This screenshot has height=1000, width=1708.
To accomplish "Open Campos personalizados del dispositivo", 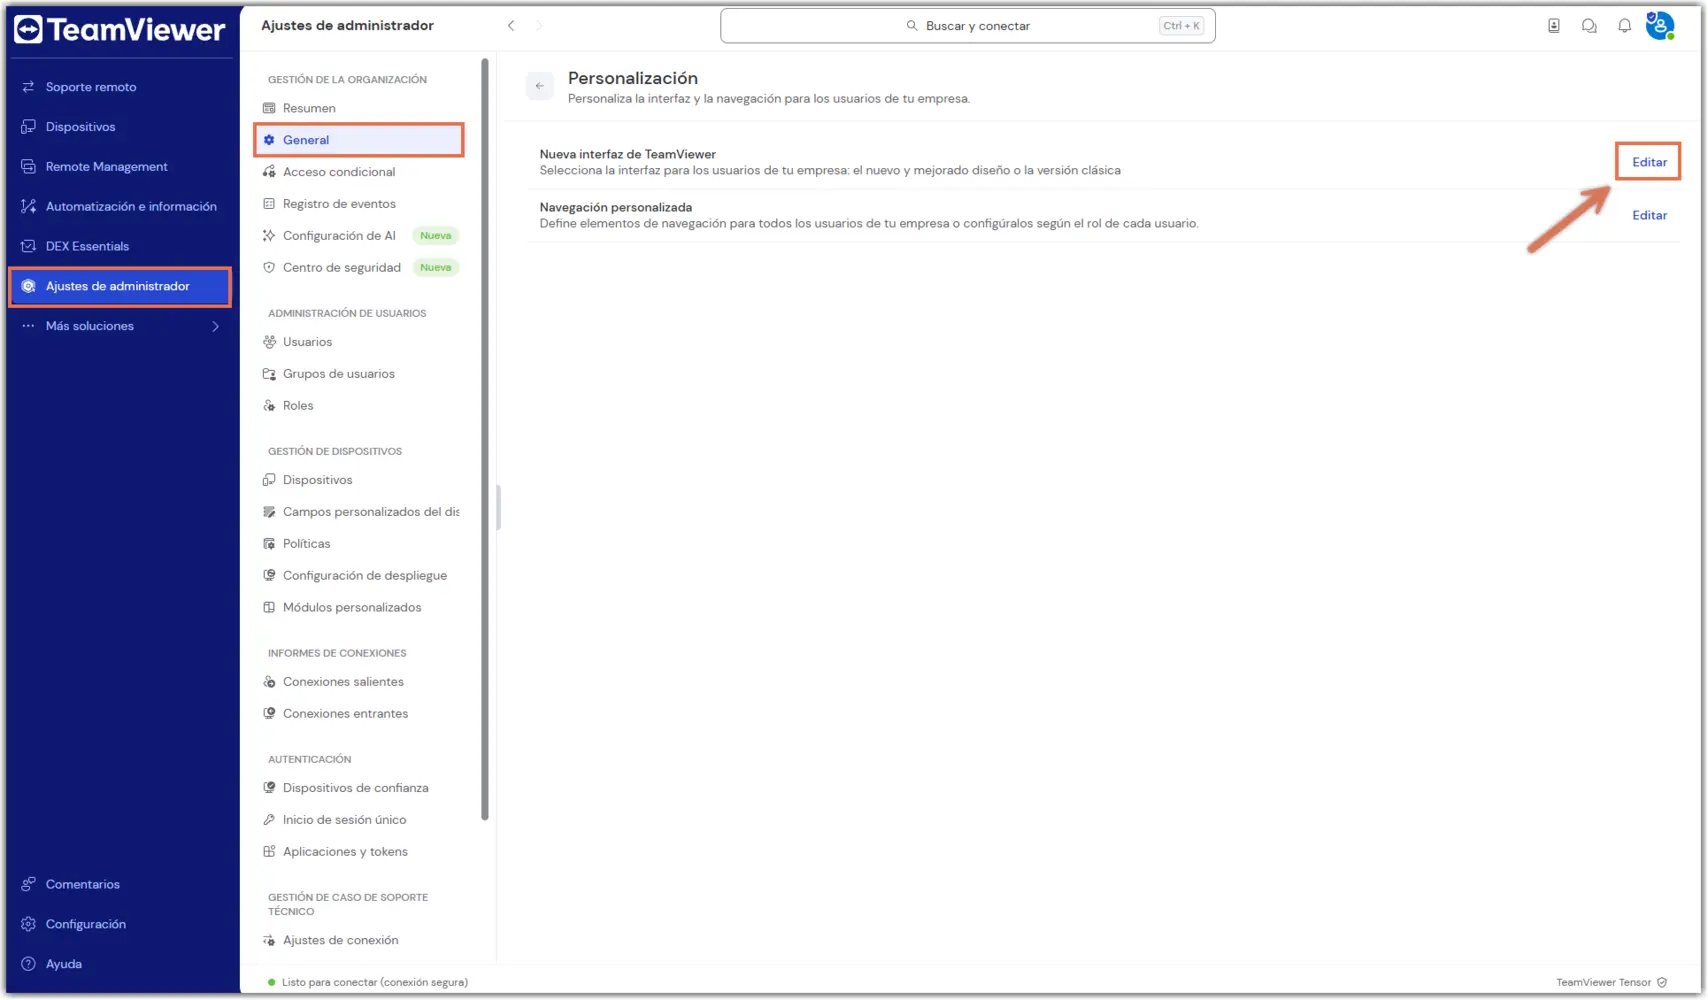I will click(359, 512).
